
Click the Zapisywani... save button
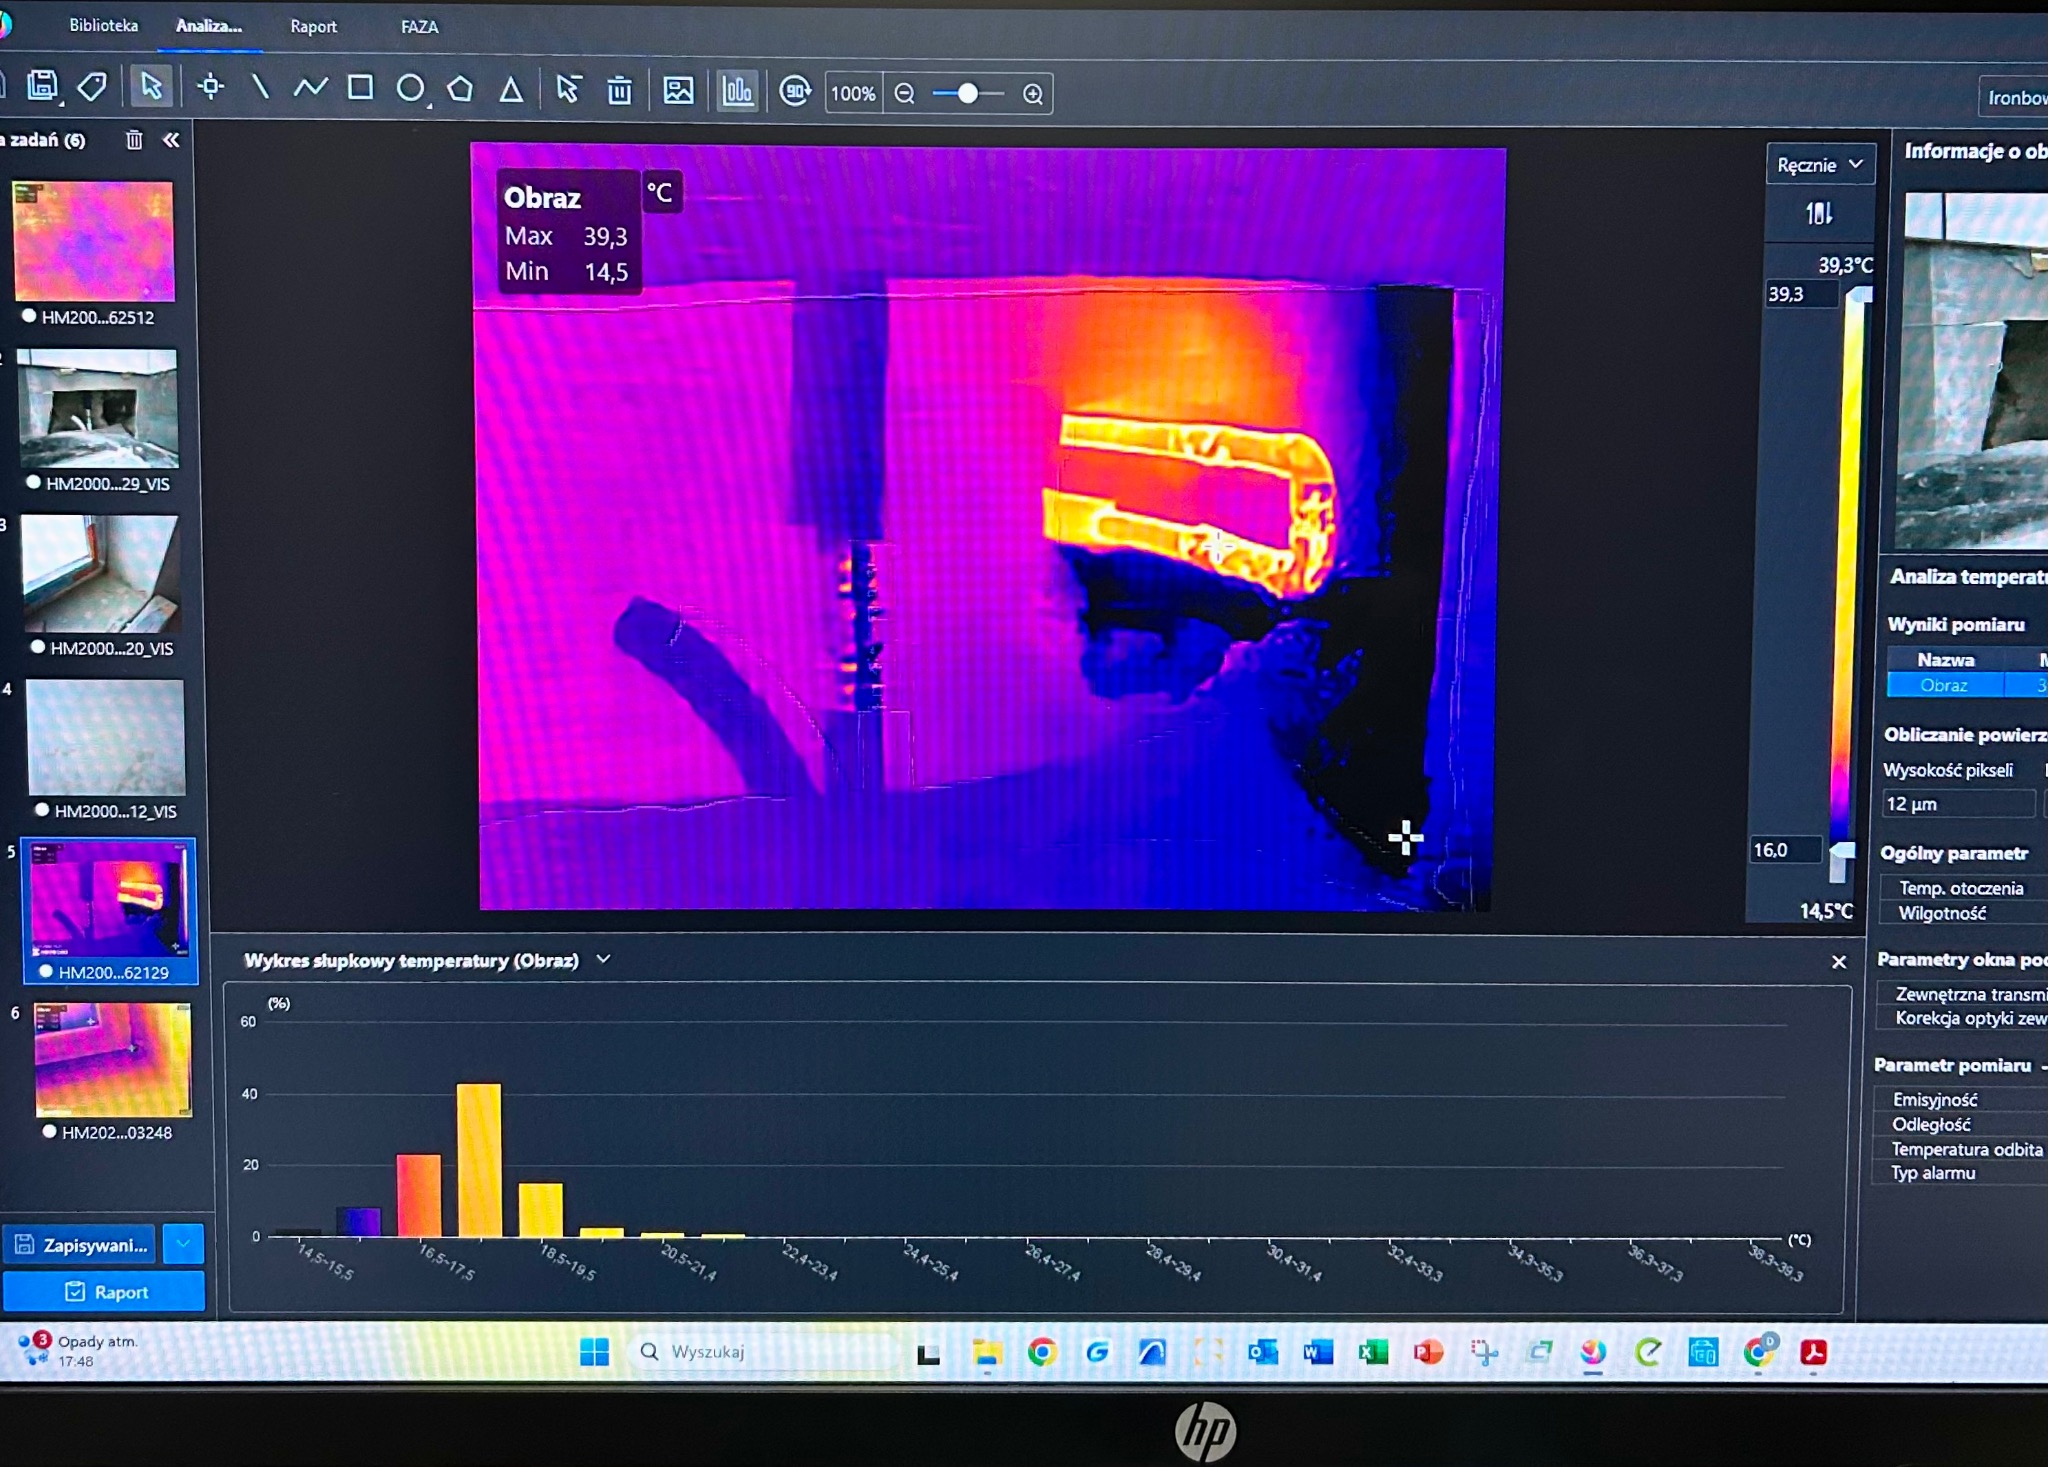click(x=80, y=1244)
